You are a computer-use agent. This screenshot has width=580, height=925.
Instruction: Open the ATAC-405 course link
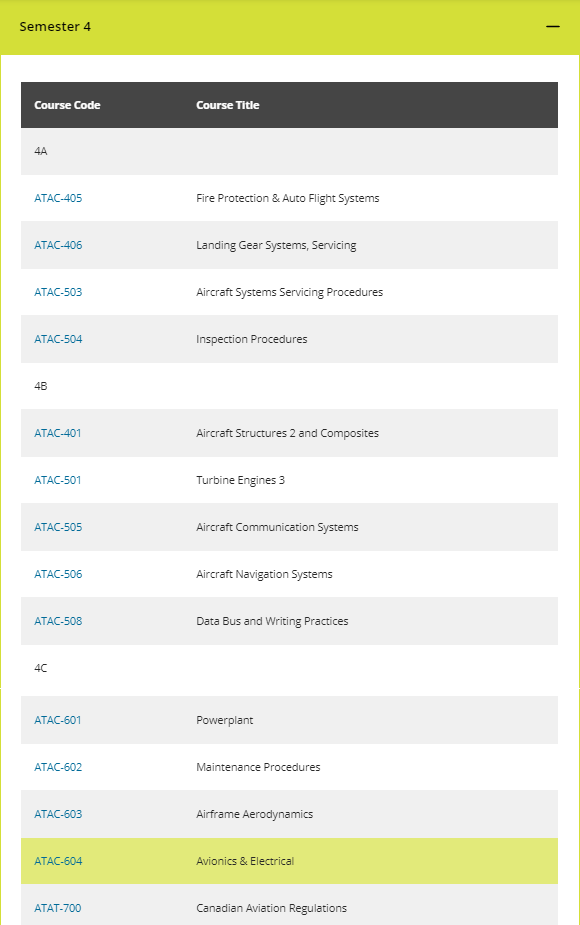pyautogui.click(x=58, y=198)
